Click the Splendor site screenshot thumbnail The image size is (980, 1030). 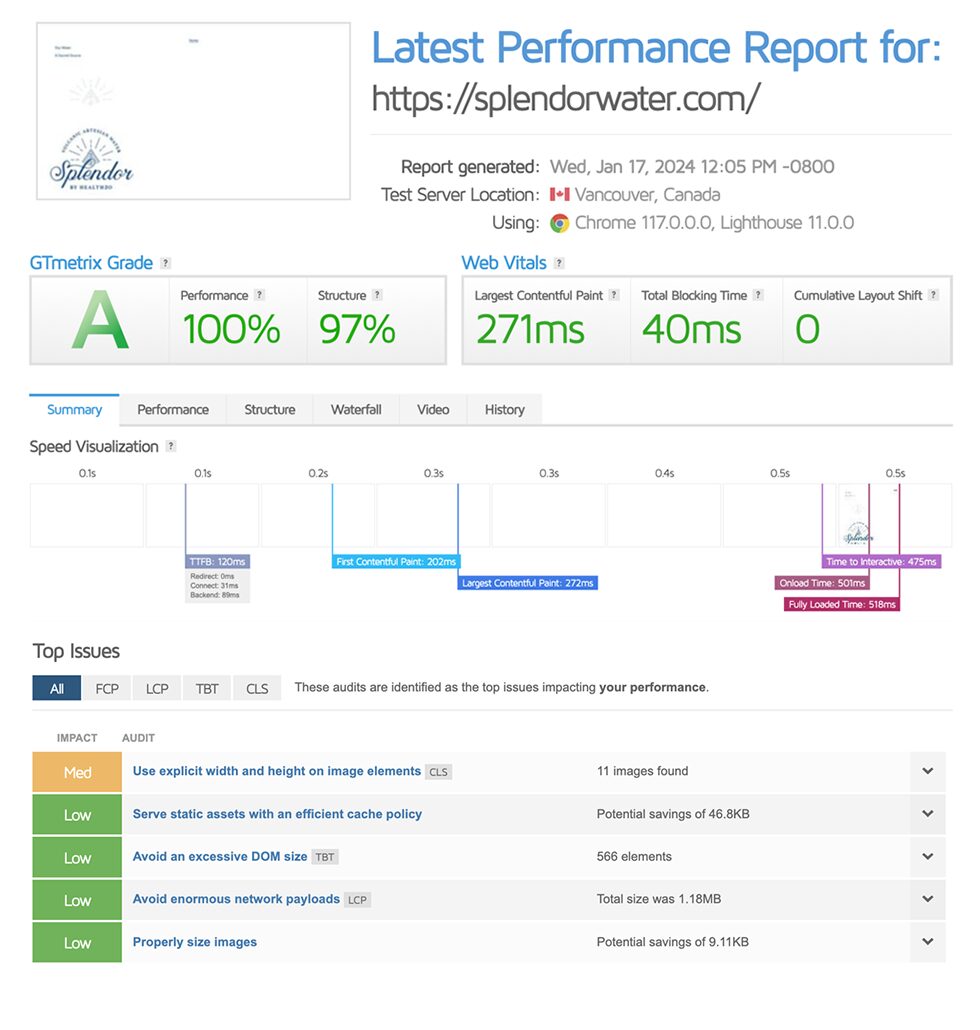[x=194, y=111]
